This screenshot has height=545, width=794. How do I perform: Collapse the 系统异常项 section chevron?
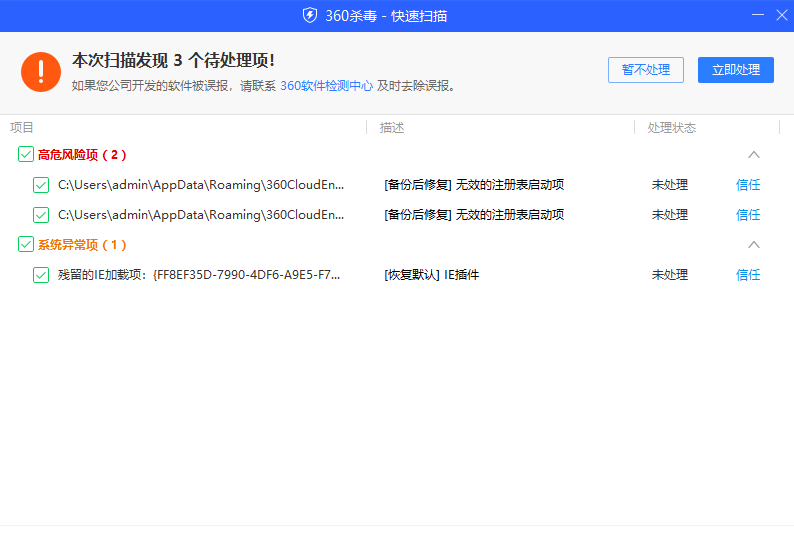(x=754, y=245)
